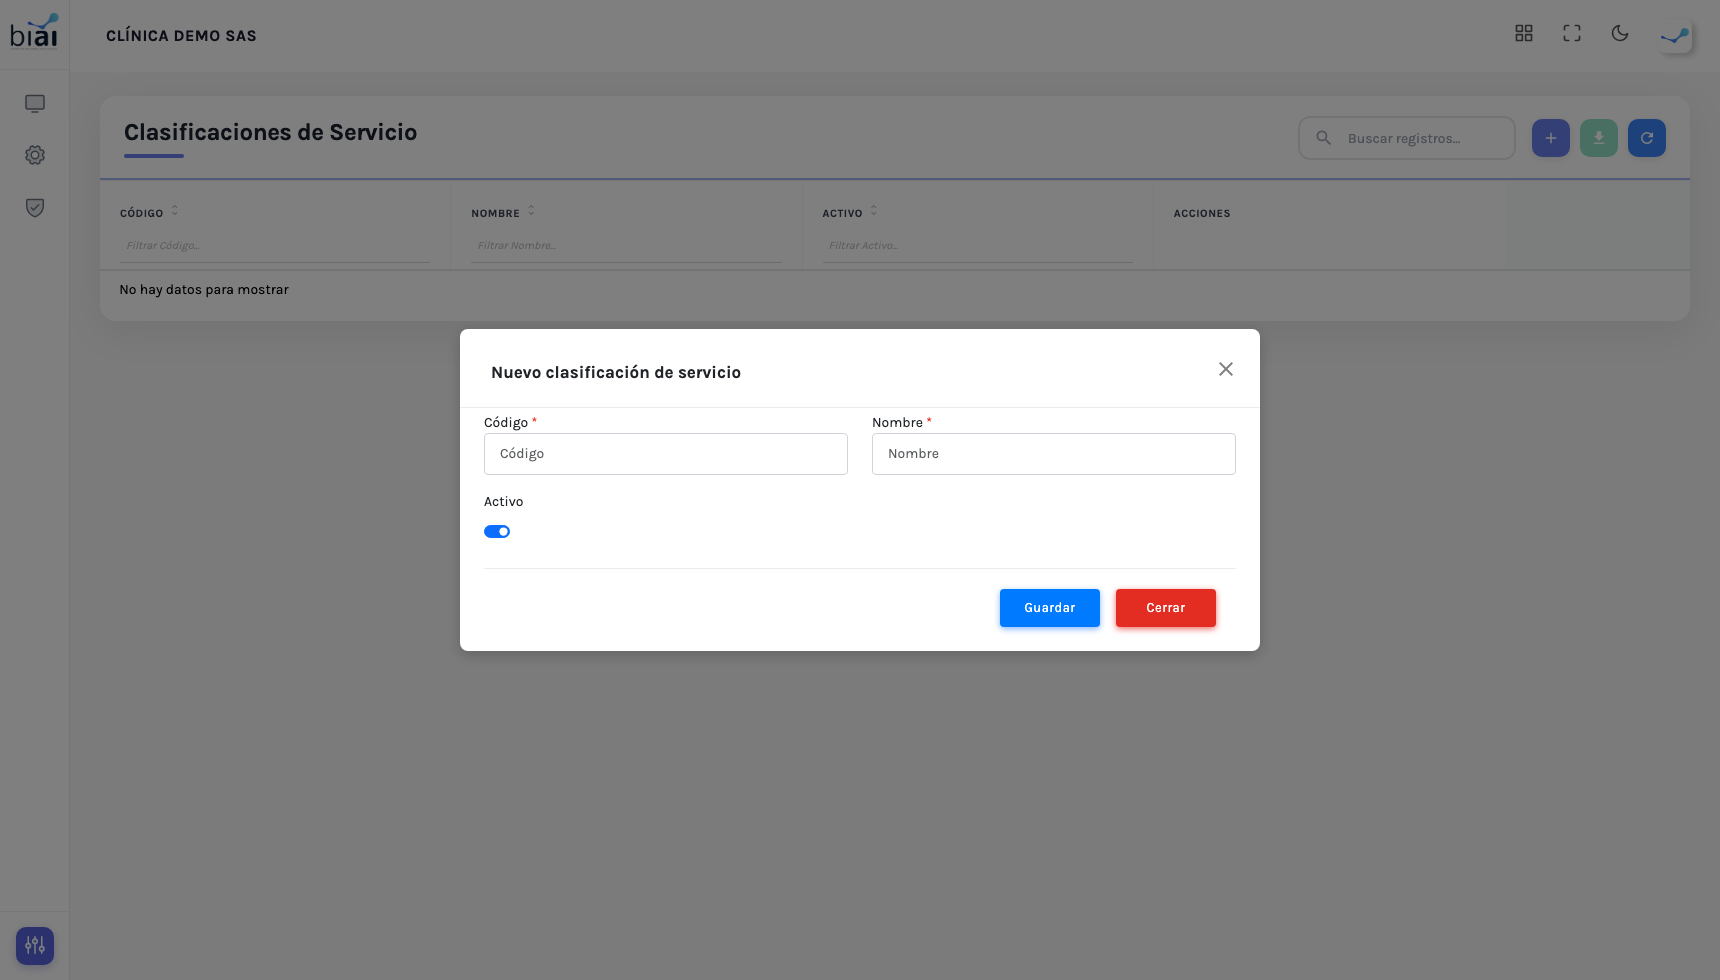
Task: Focus the Nombre input field
Action: [x=1054, y=454]
